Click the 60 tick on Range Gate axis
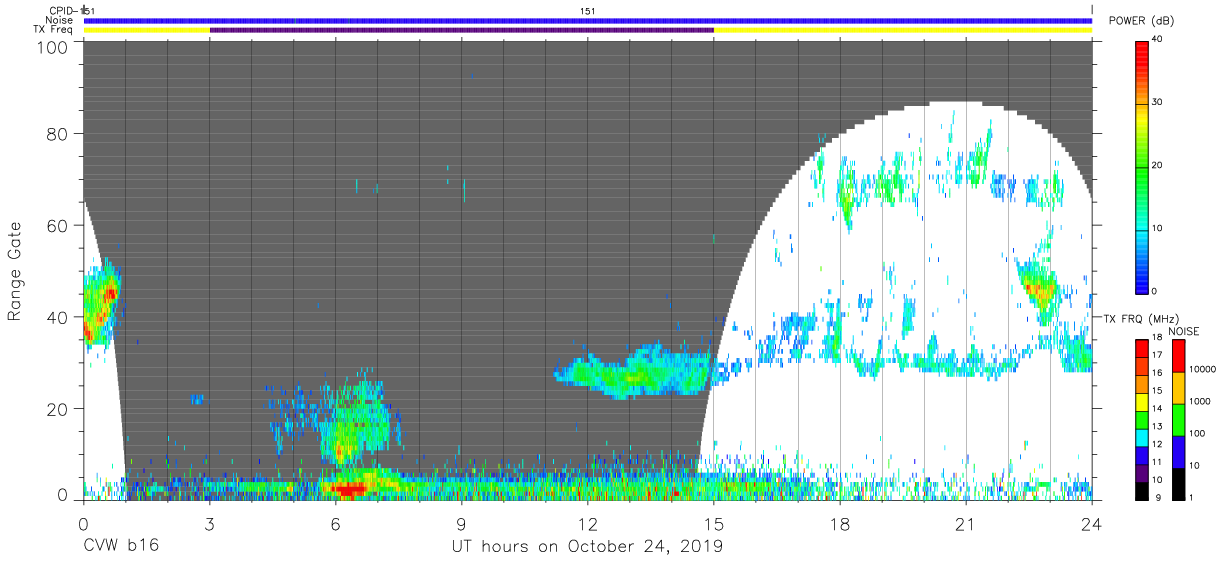Screen dimensions: 1228x567 click(56, 225)
